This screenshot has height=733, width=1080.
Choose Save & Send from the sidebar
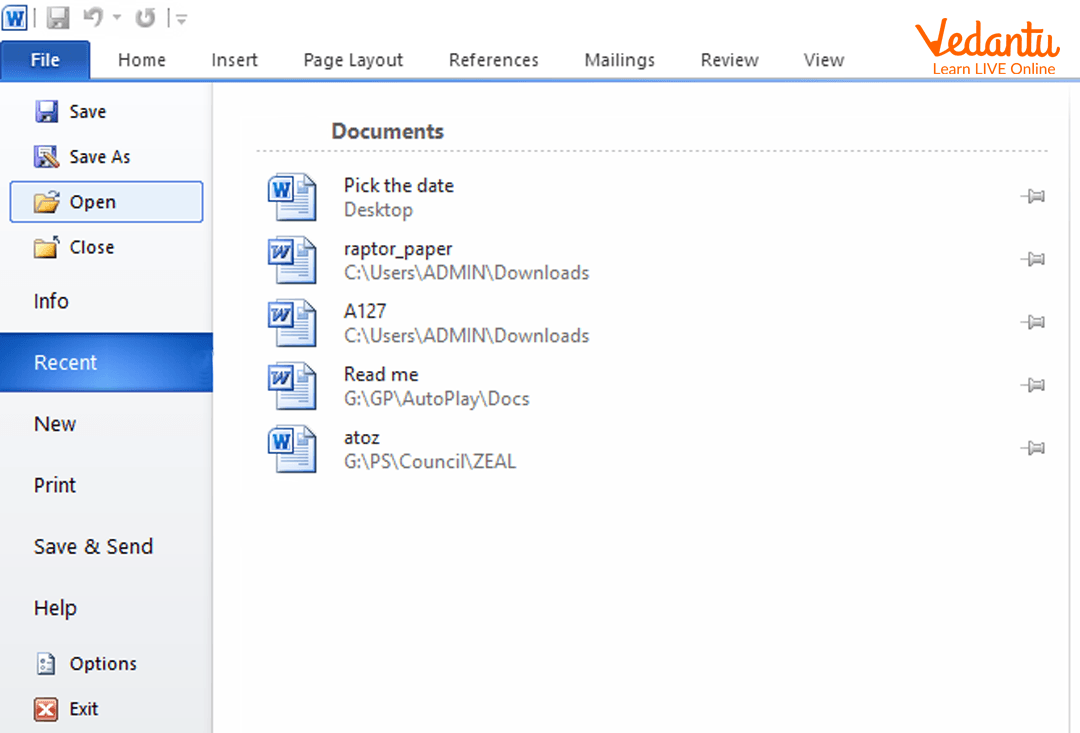pos(93,547)
